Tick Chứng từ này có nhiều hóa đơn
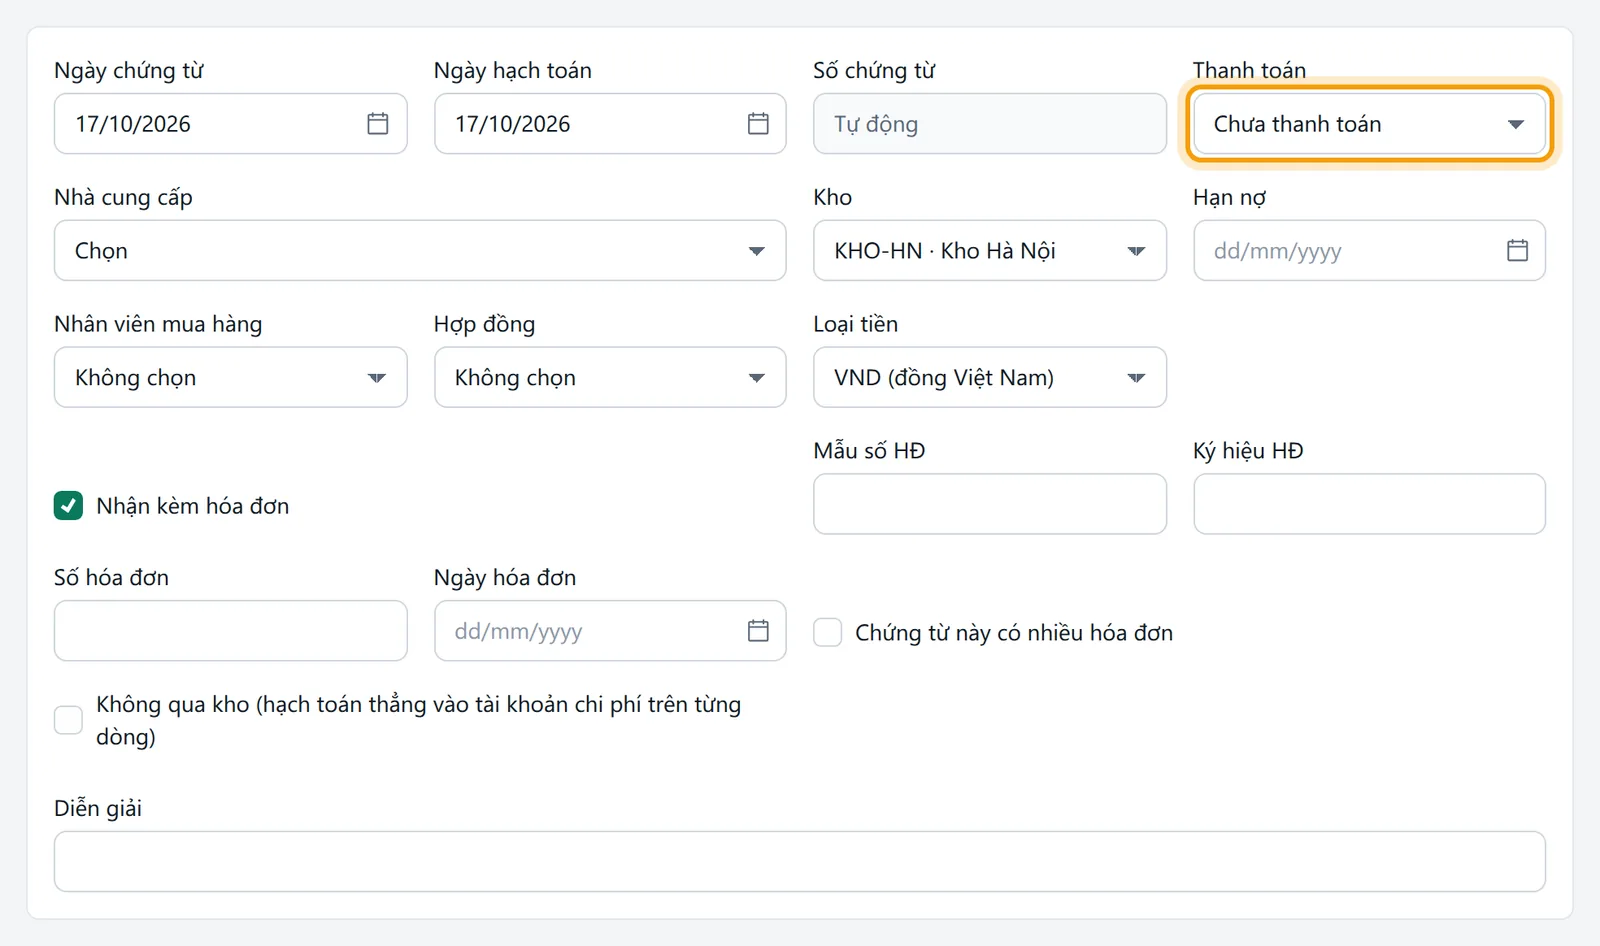The width and height of the screenshot is (1600, 946). (x=827, y=632)
